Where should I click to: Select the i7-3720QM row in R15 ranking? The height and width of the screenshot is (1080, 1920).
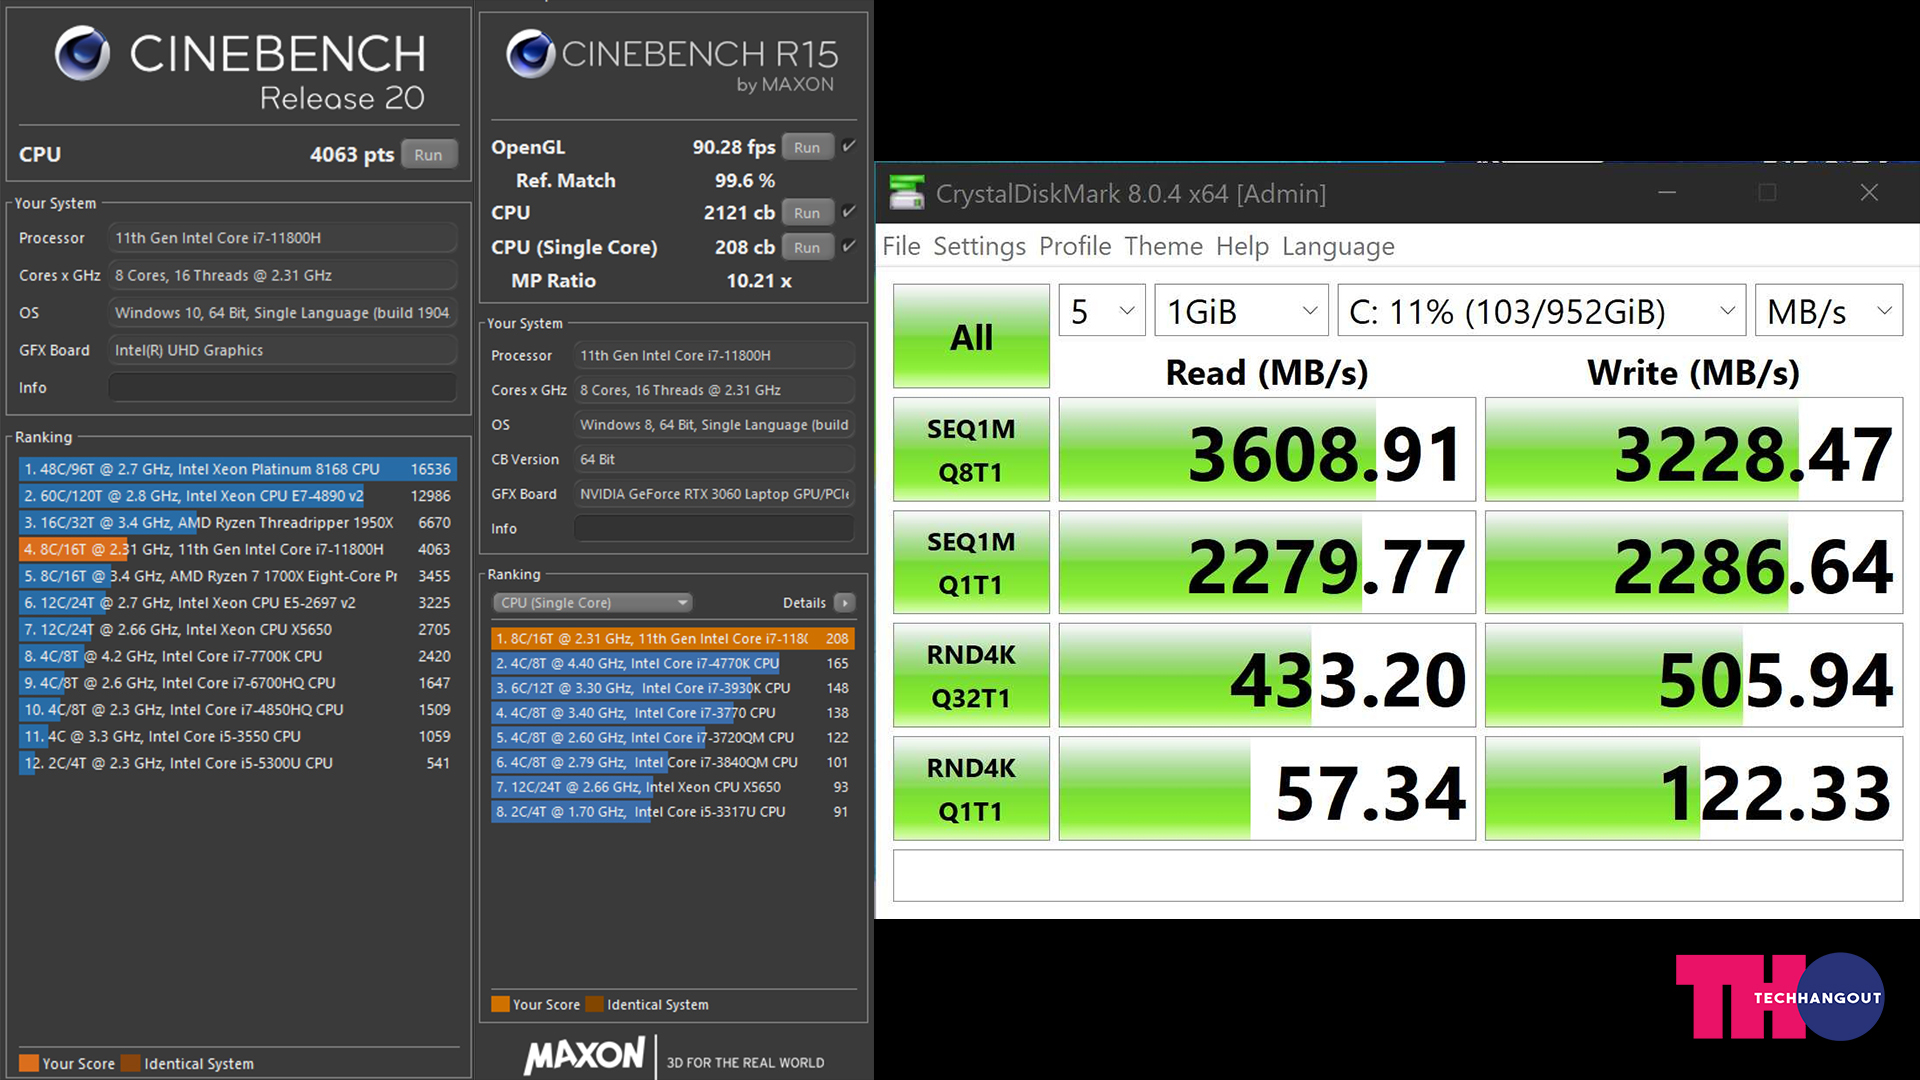(672, 737)
